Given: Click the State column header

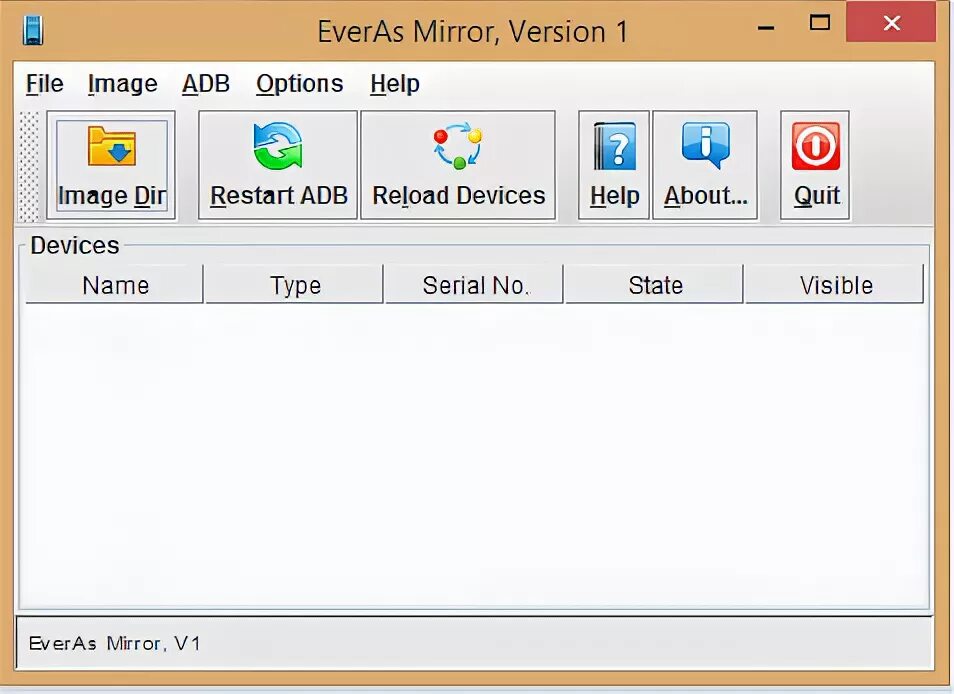Looking at the screenshot, I should (x=655, y=285).
